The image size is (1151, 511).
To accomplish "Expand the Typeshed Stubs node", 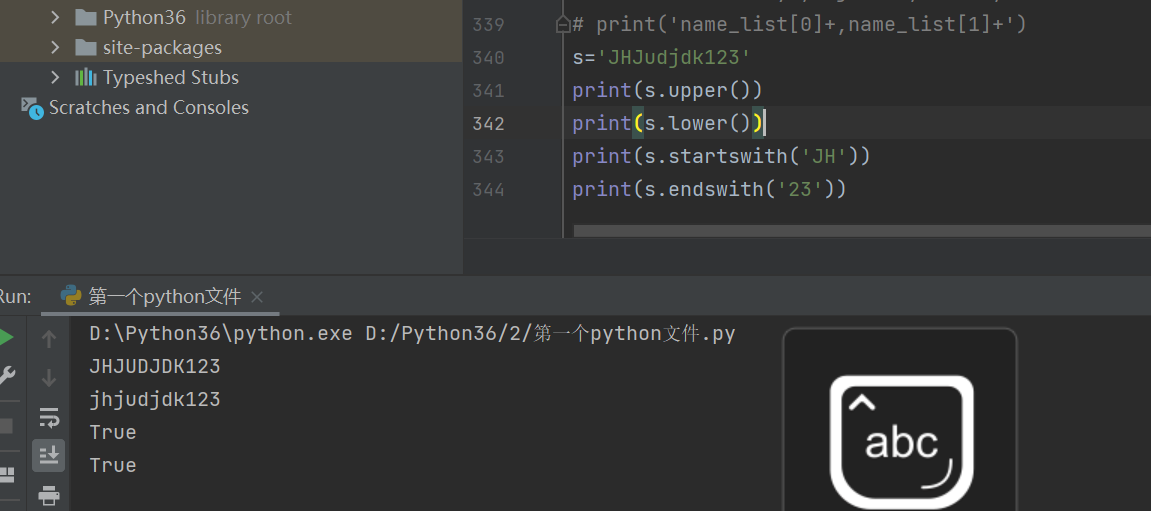I will click(55, 77).
